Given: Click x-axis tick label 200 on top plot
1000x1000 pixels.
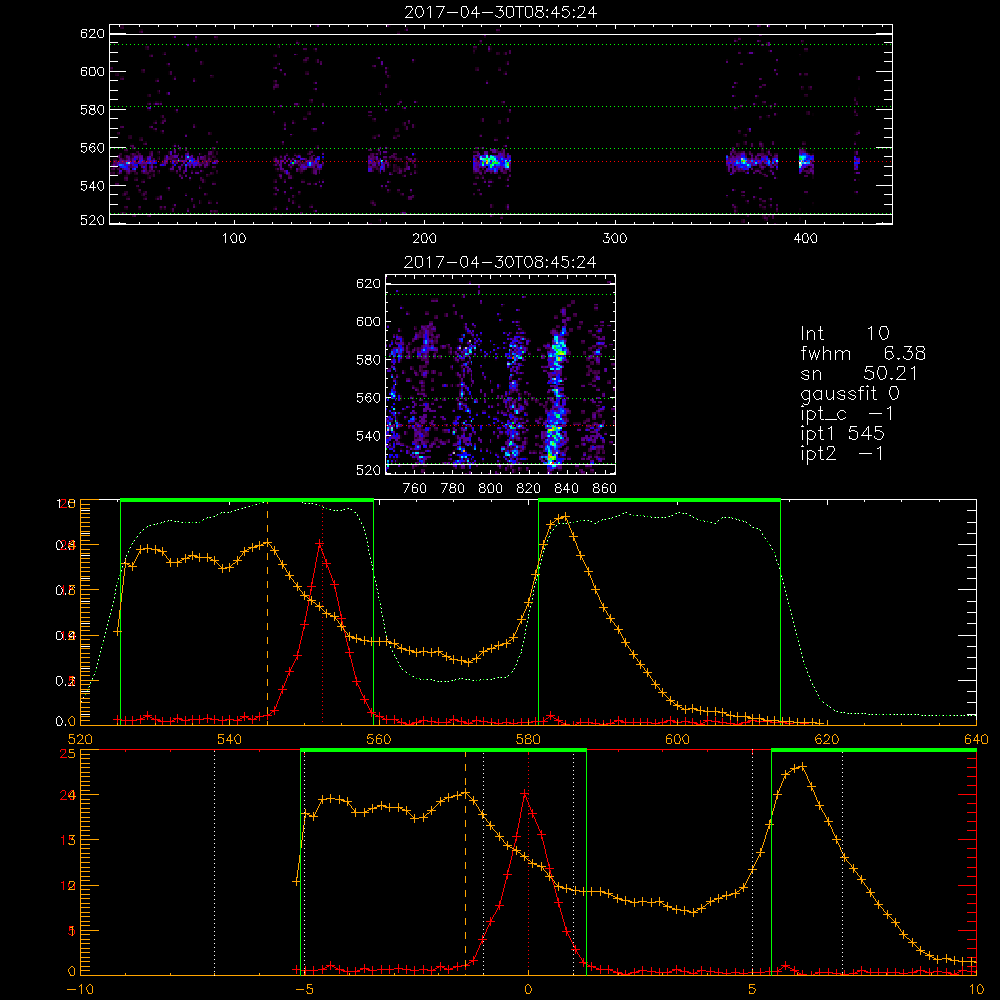Looking at the screenshot, I should pos(424,239).
